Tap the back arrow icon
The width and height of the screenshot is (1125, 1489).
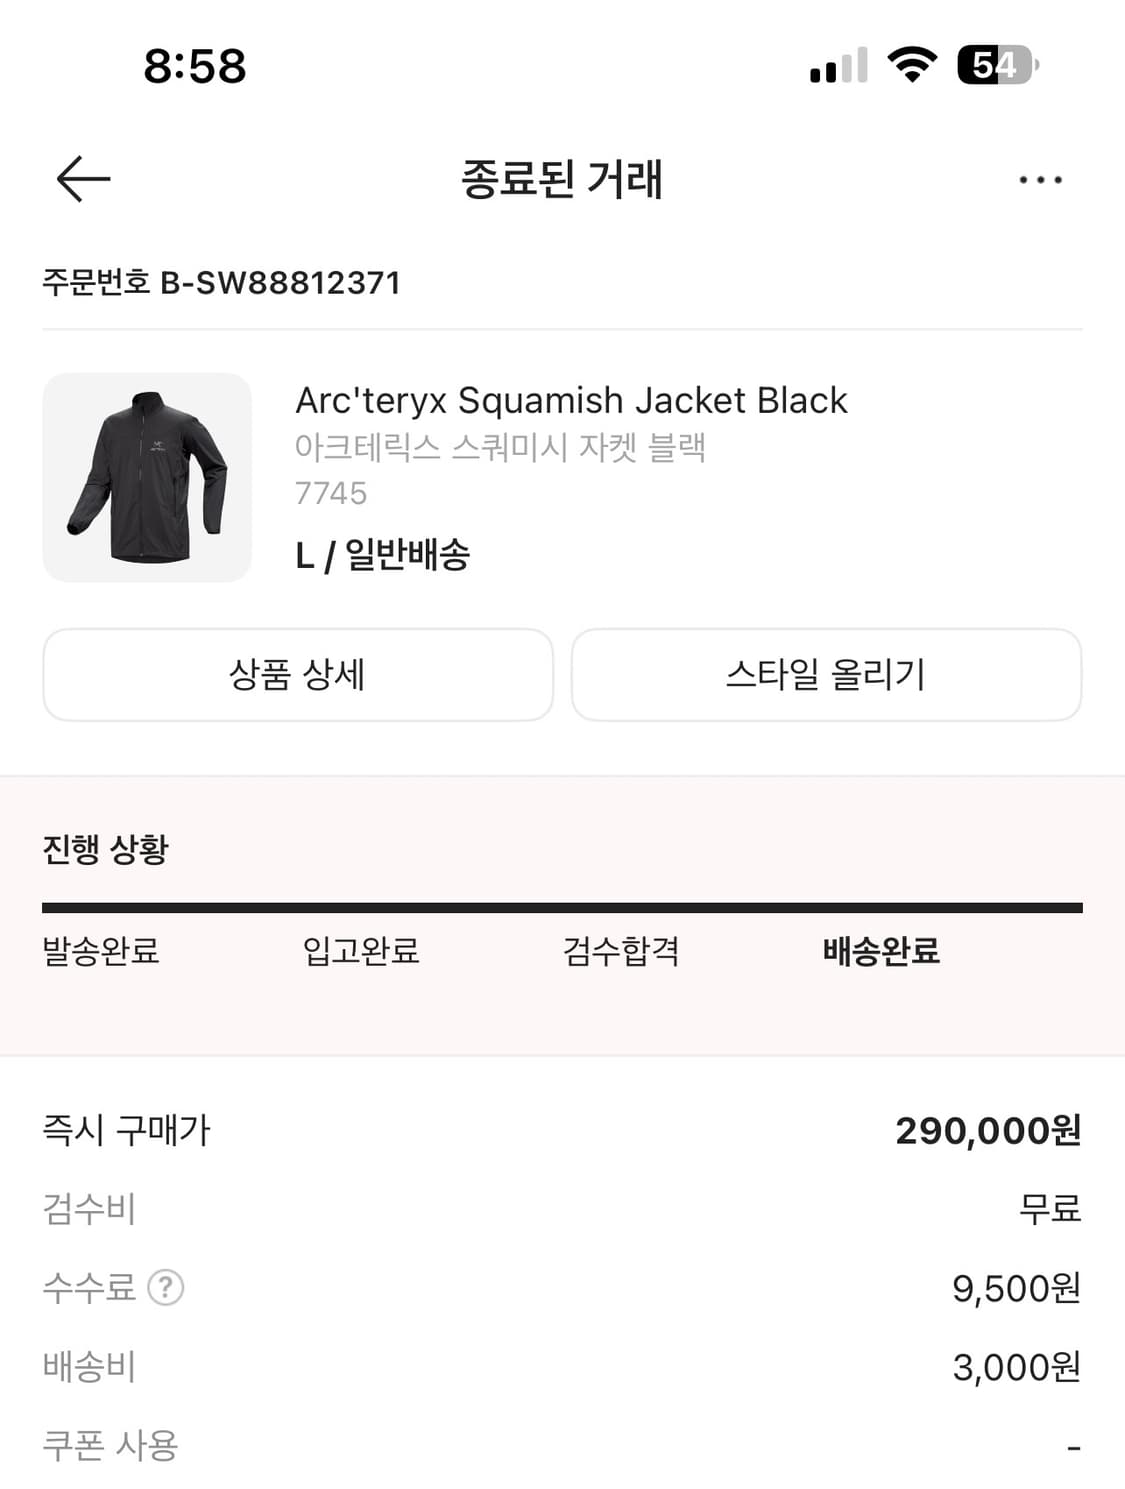coord(83,180)
